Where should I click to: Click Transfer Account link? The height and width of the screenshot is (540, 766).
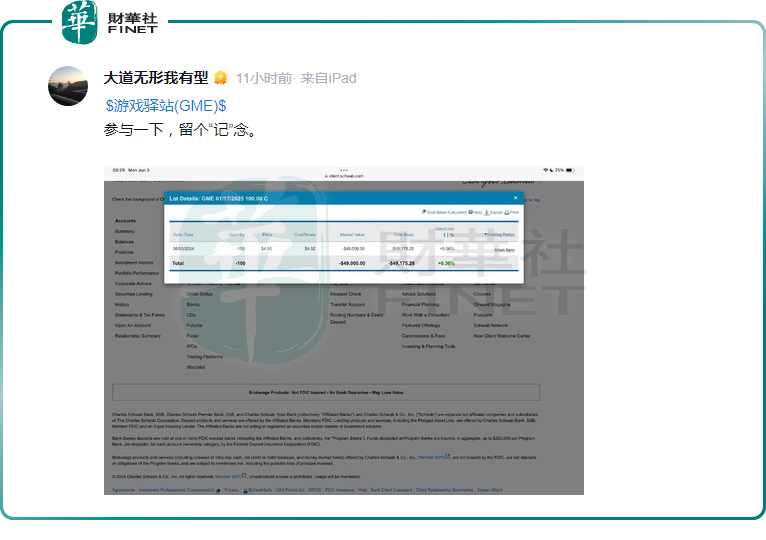click(x=347, y=304)
